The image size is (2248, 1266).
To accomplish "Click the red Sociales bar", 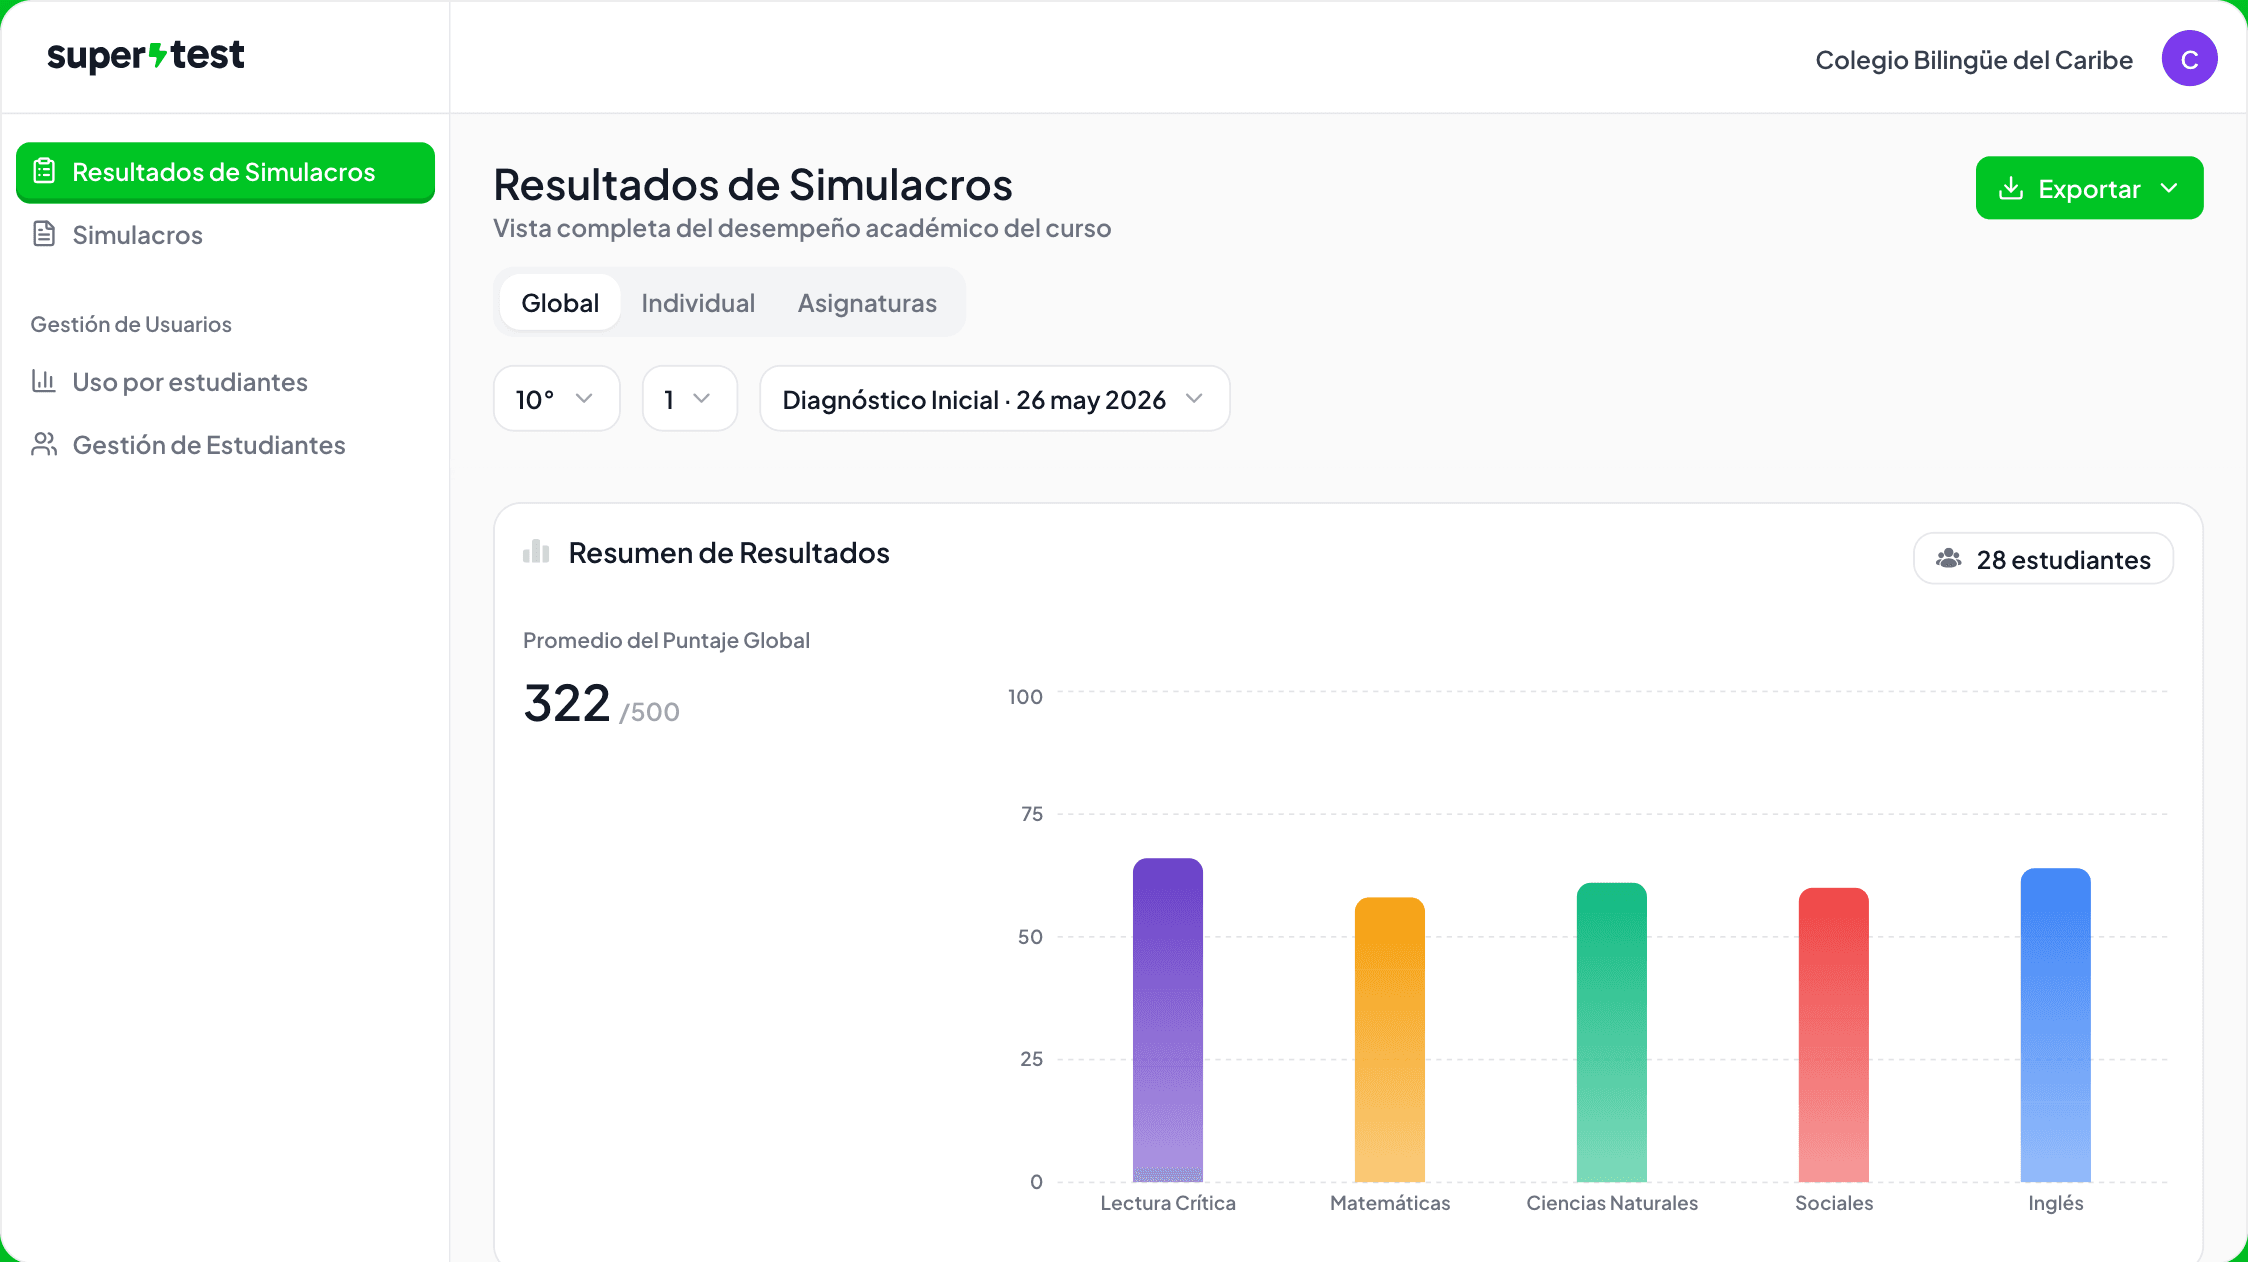I will tap(1834, 1035).
